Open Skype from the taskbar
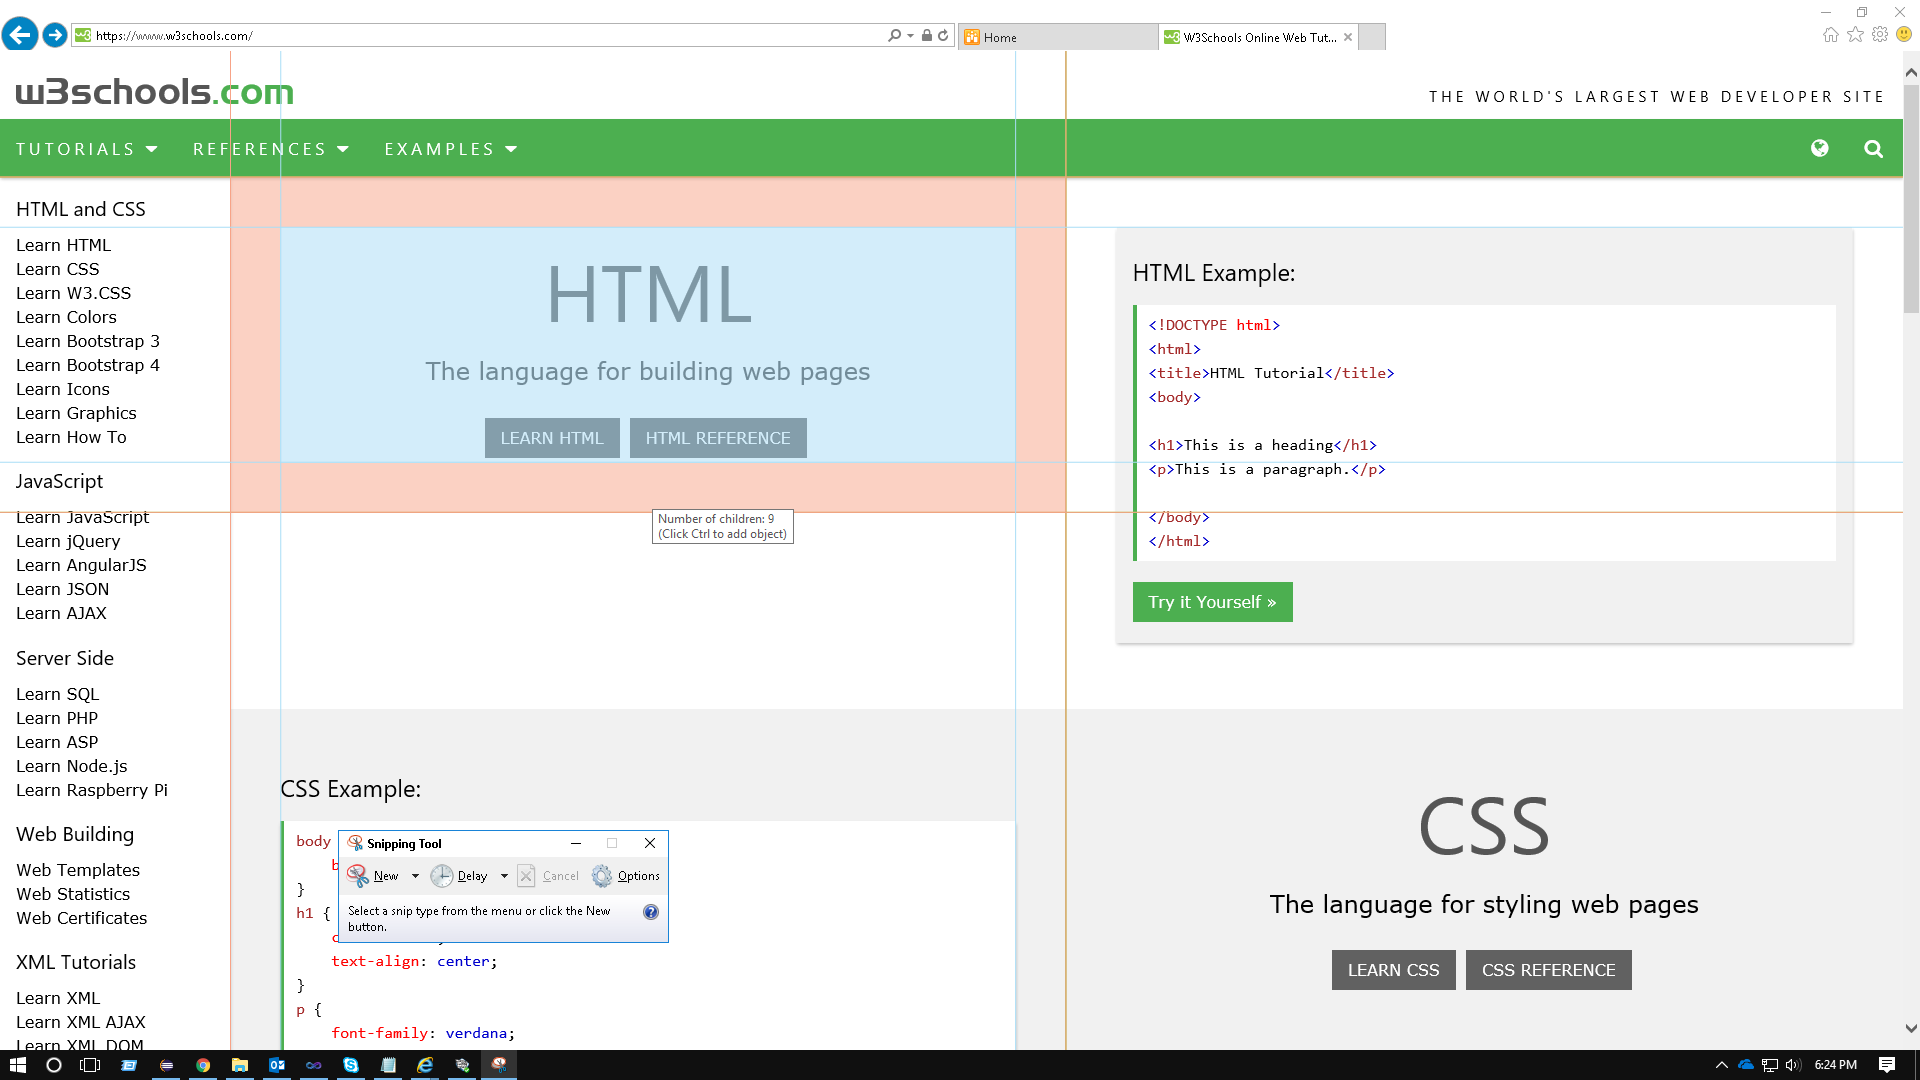Screen dimensions: 1920x1080 (x=351, y=1065)
